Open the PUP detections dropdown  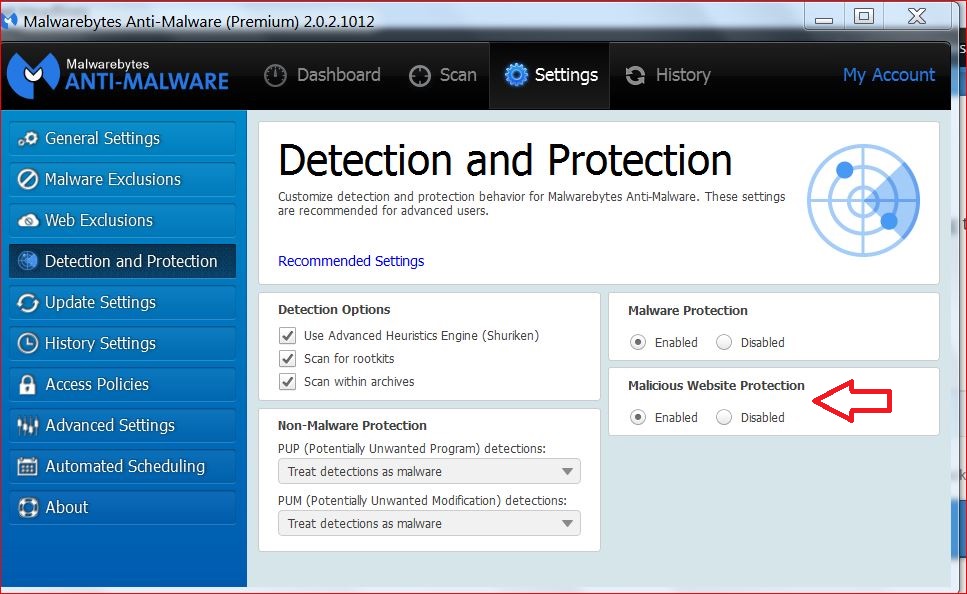click(429, 471)
